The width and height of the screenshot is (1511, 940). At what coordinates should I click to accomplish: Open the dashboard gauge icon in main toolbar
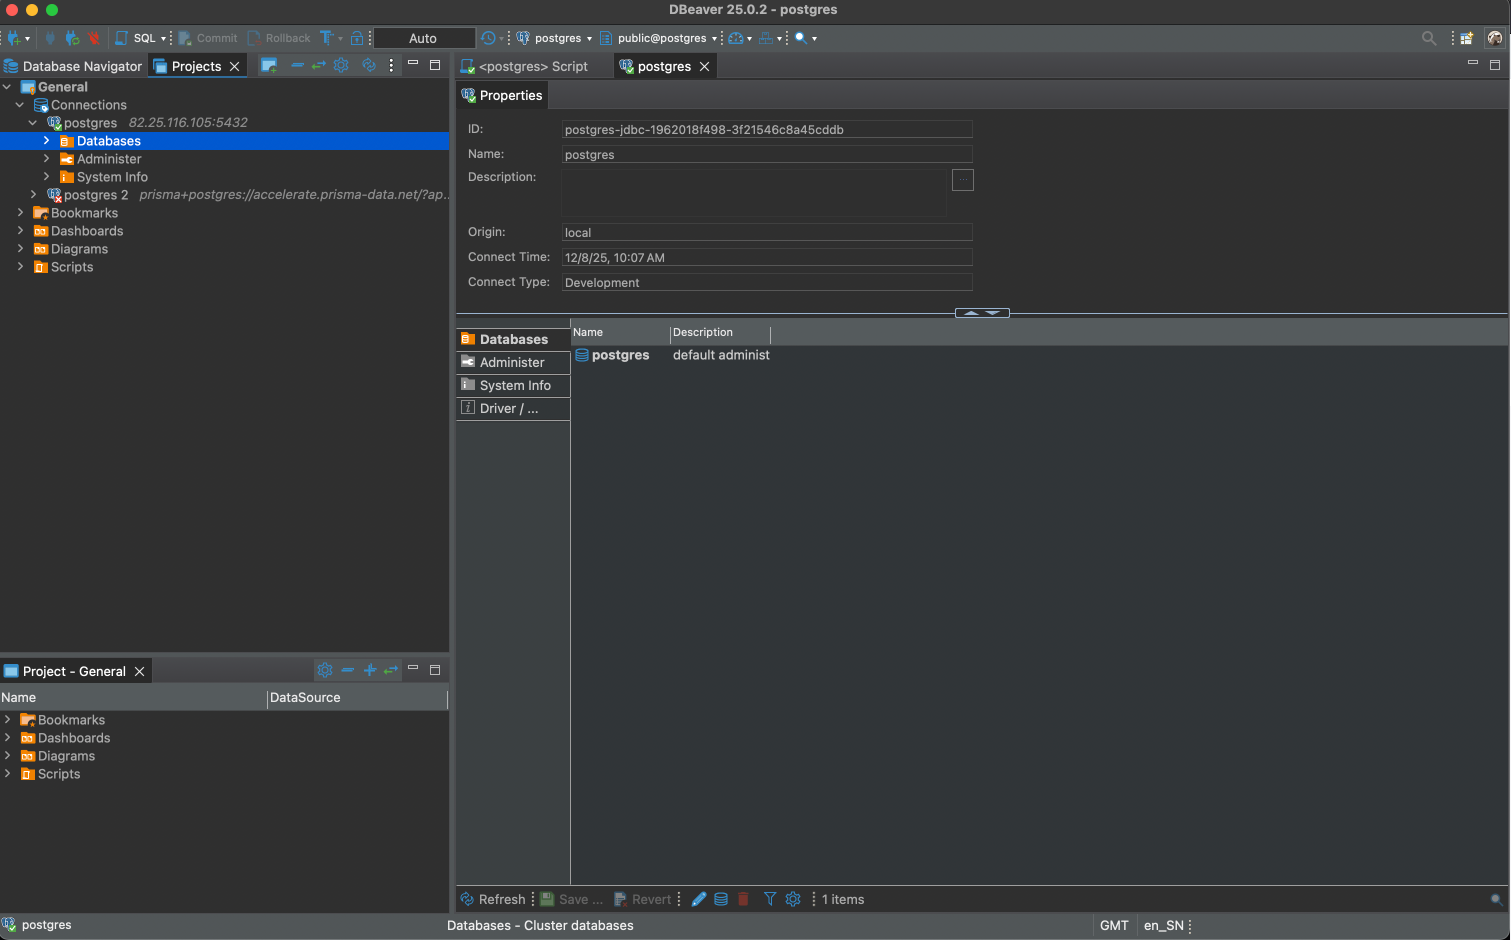pos(736,38)
